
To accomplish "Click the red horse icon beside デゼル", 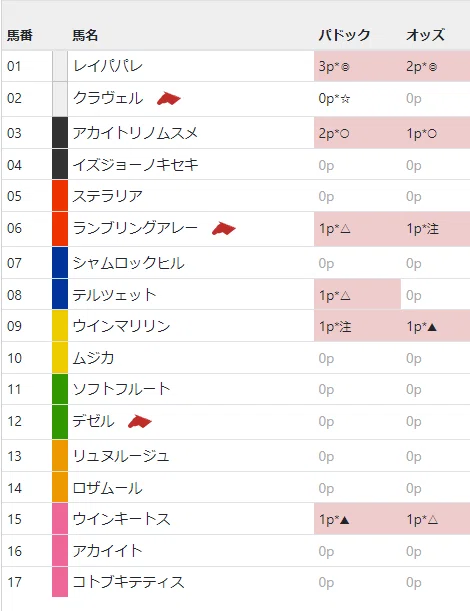I will click(x=140, y=422).
